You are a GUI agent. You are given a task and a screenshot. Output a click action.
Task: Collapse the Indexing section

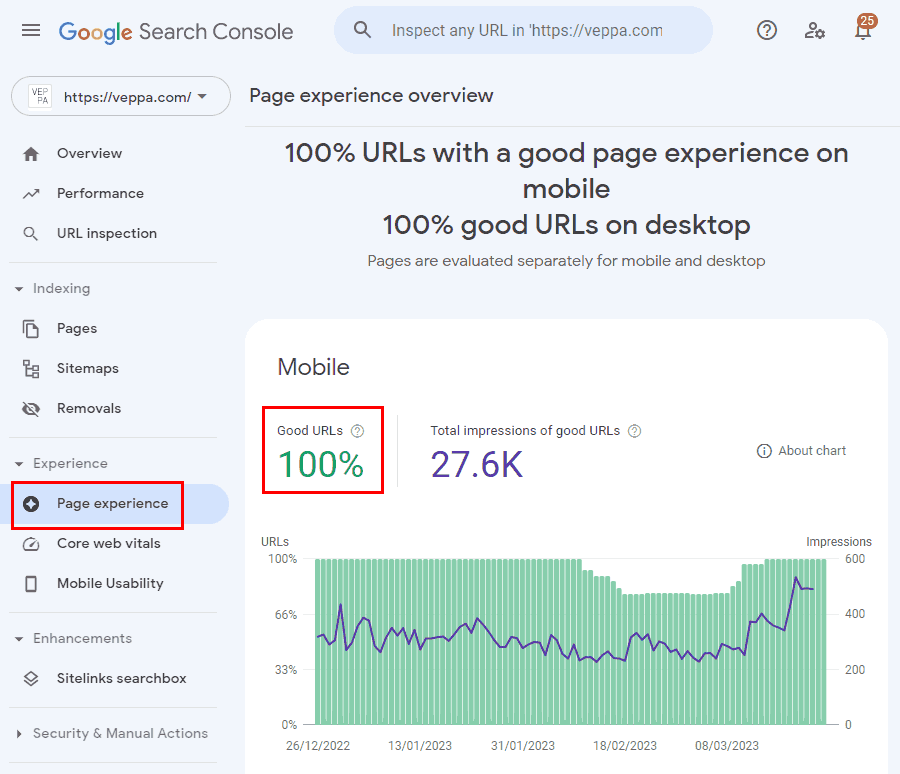click(19, 289)
